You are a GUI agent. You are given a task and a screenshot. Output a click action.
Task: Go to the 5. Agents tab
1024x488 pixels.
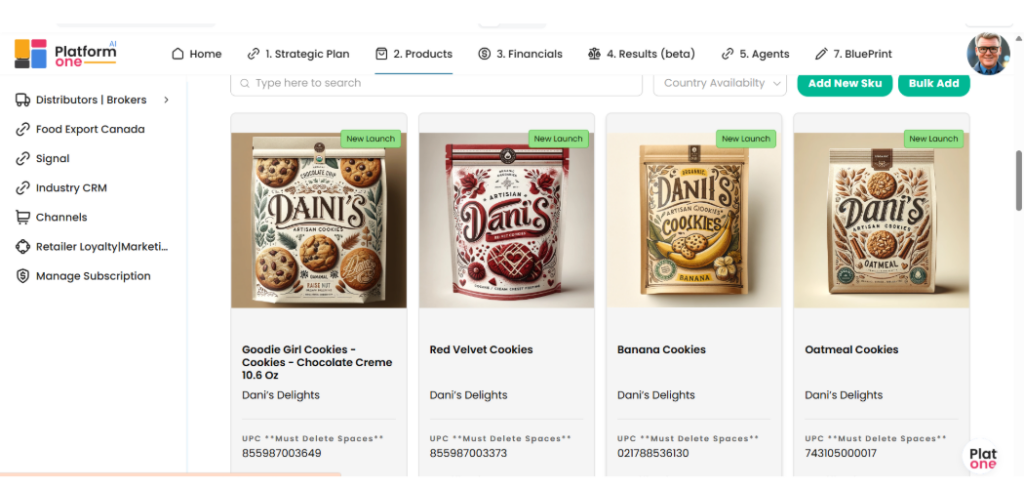point(755,54)
